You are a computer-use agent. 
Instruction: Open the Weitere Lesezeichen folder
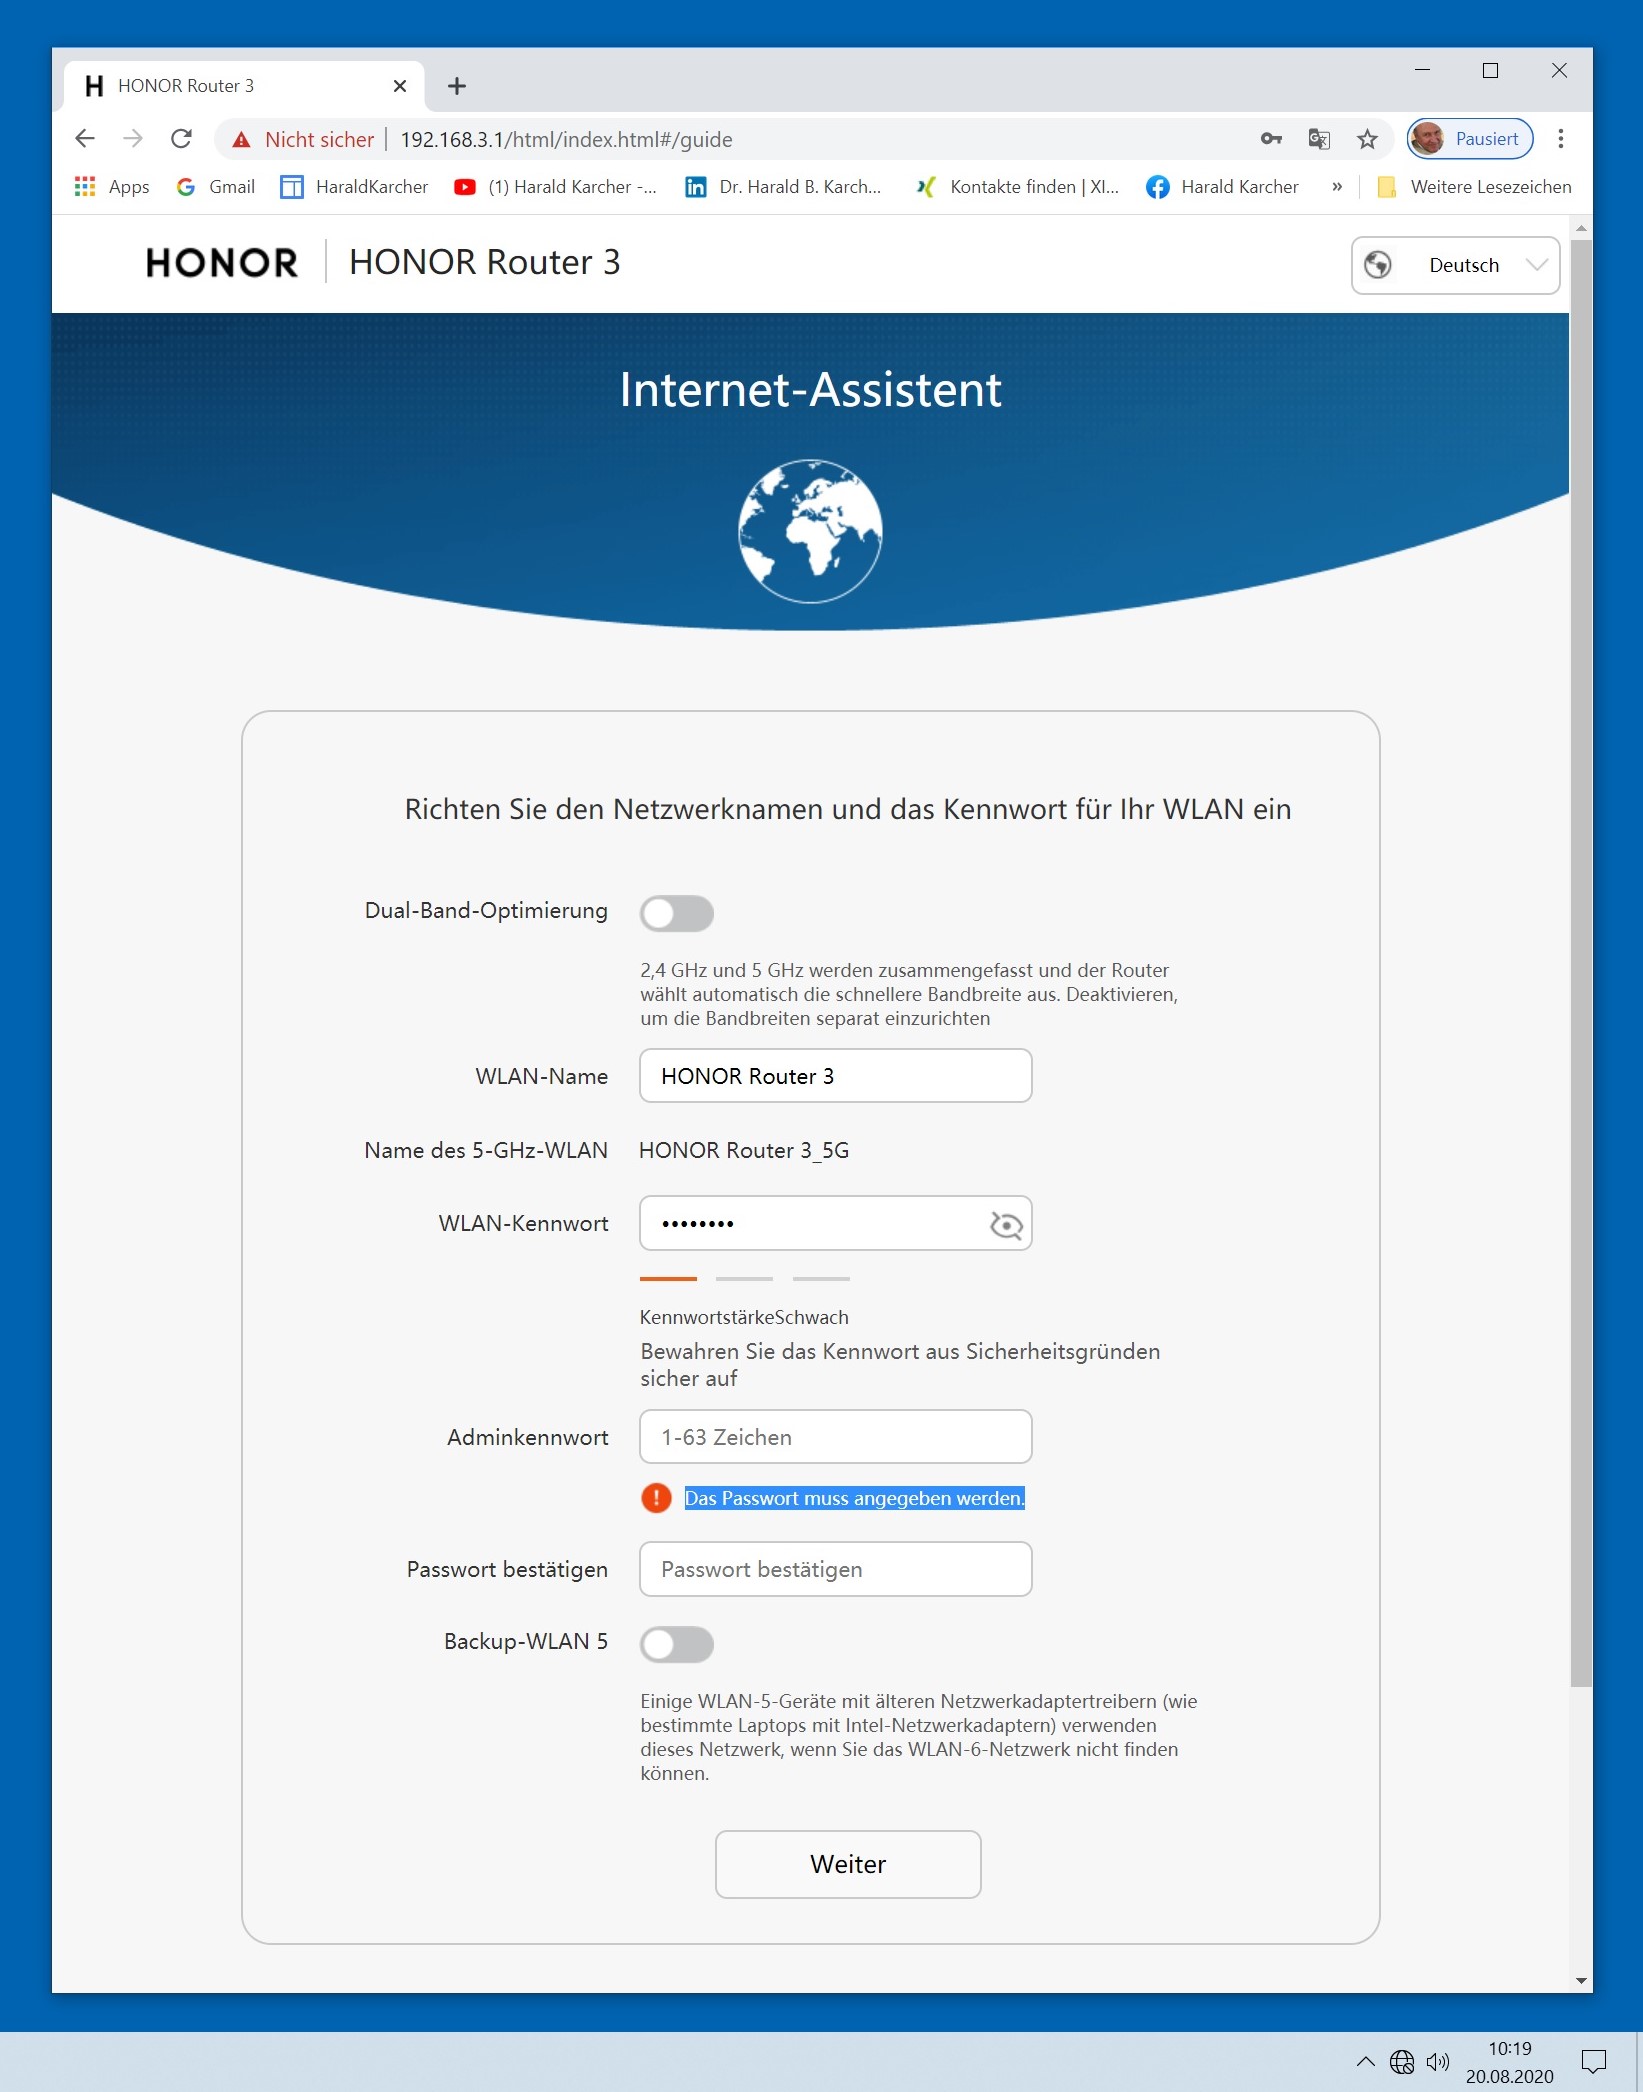click(1474, 187)
